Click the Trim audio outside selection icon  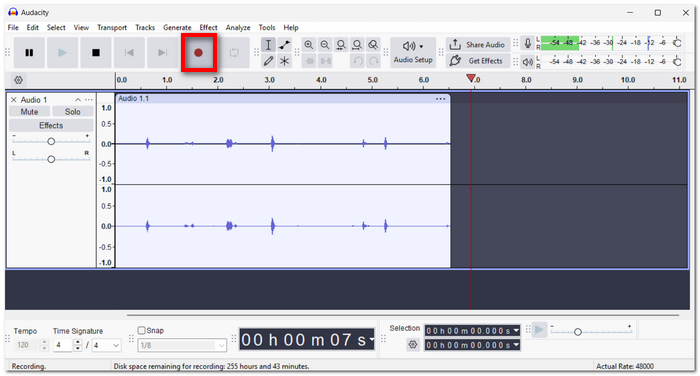pyautogui.click(x=309, y=61)
